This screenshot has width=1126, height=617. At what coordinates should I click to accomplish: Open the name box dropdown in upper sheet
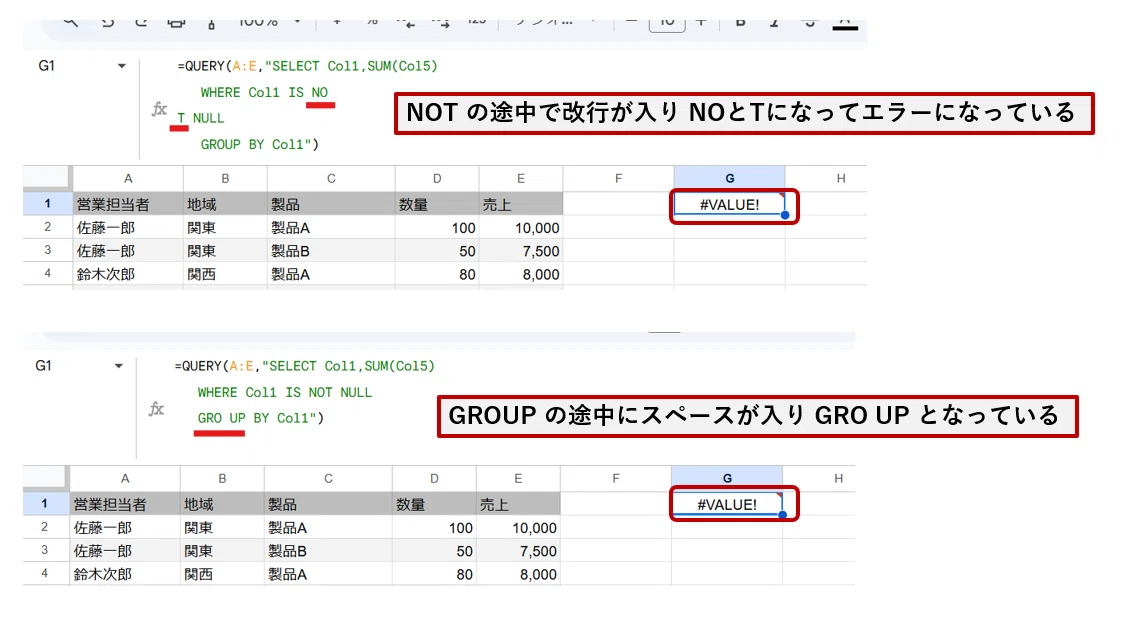(121, 66)
